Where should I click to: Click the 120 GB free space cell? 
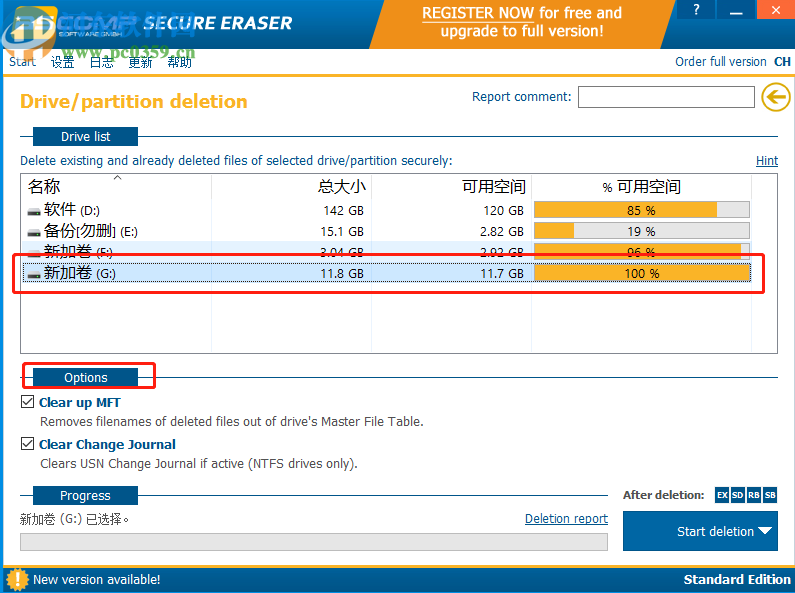click(x=503, y=210)
